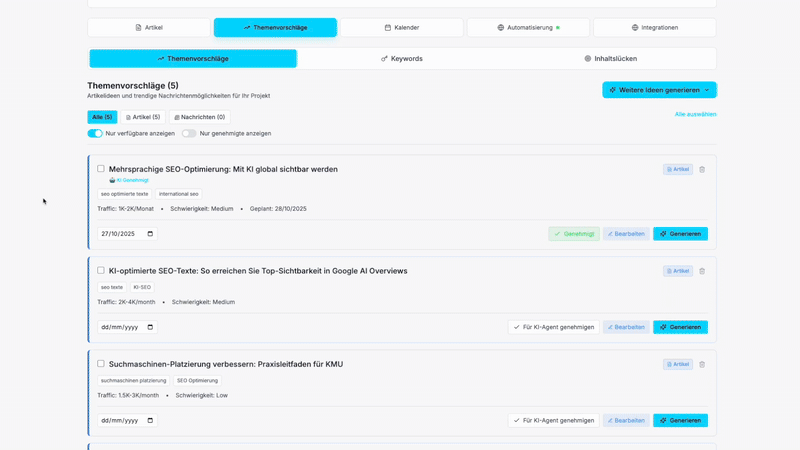Delete the KI-optimierte SEO-Texte suggestion via trash icon
The width and height of the screenshot is (800, 450).
click(x=702, y=271)
